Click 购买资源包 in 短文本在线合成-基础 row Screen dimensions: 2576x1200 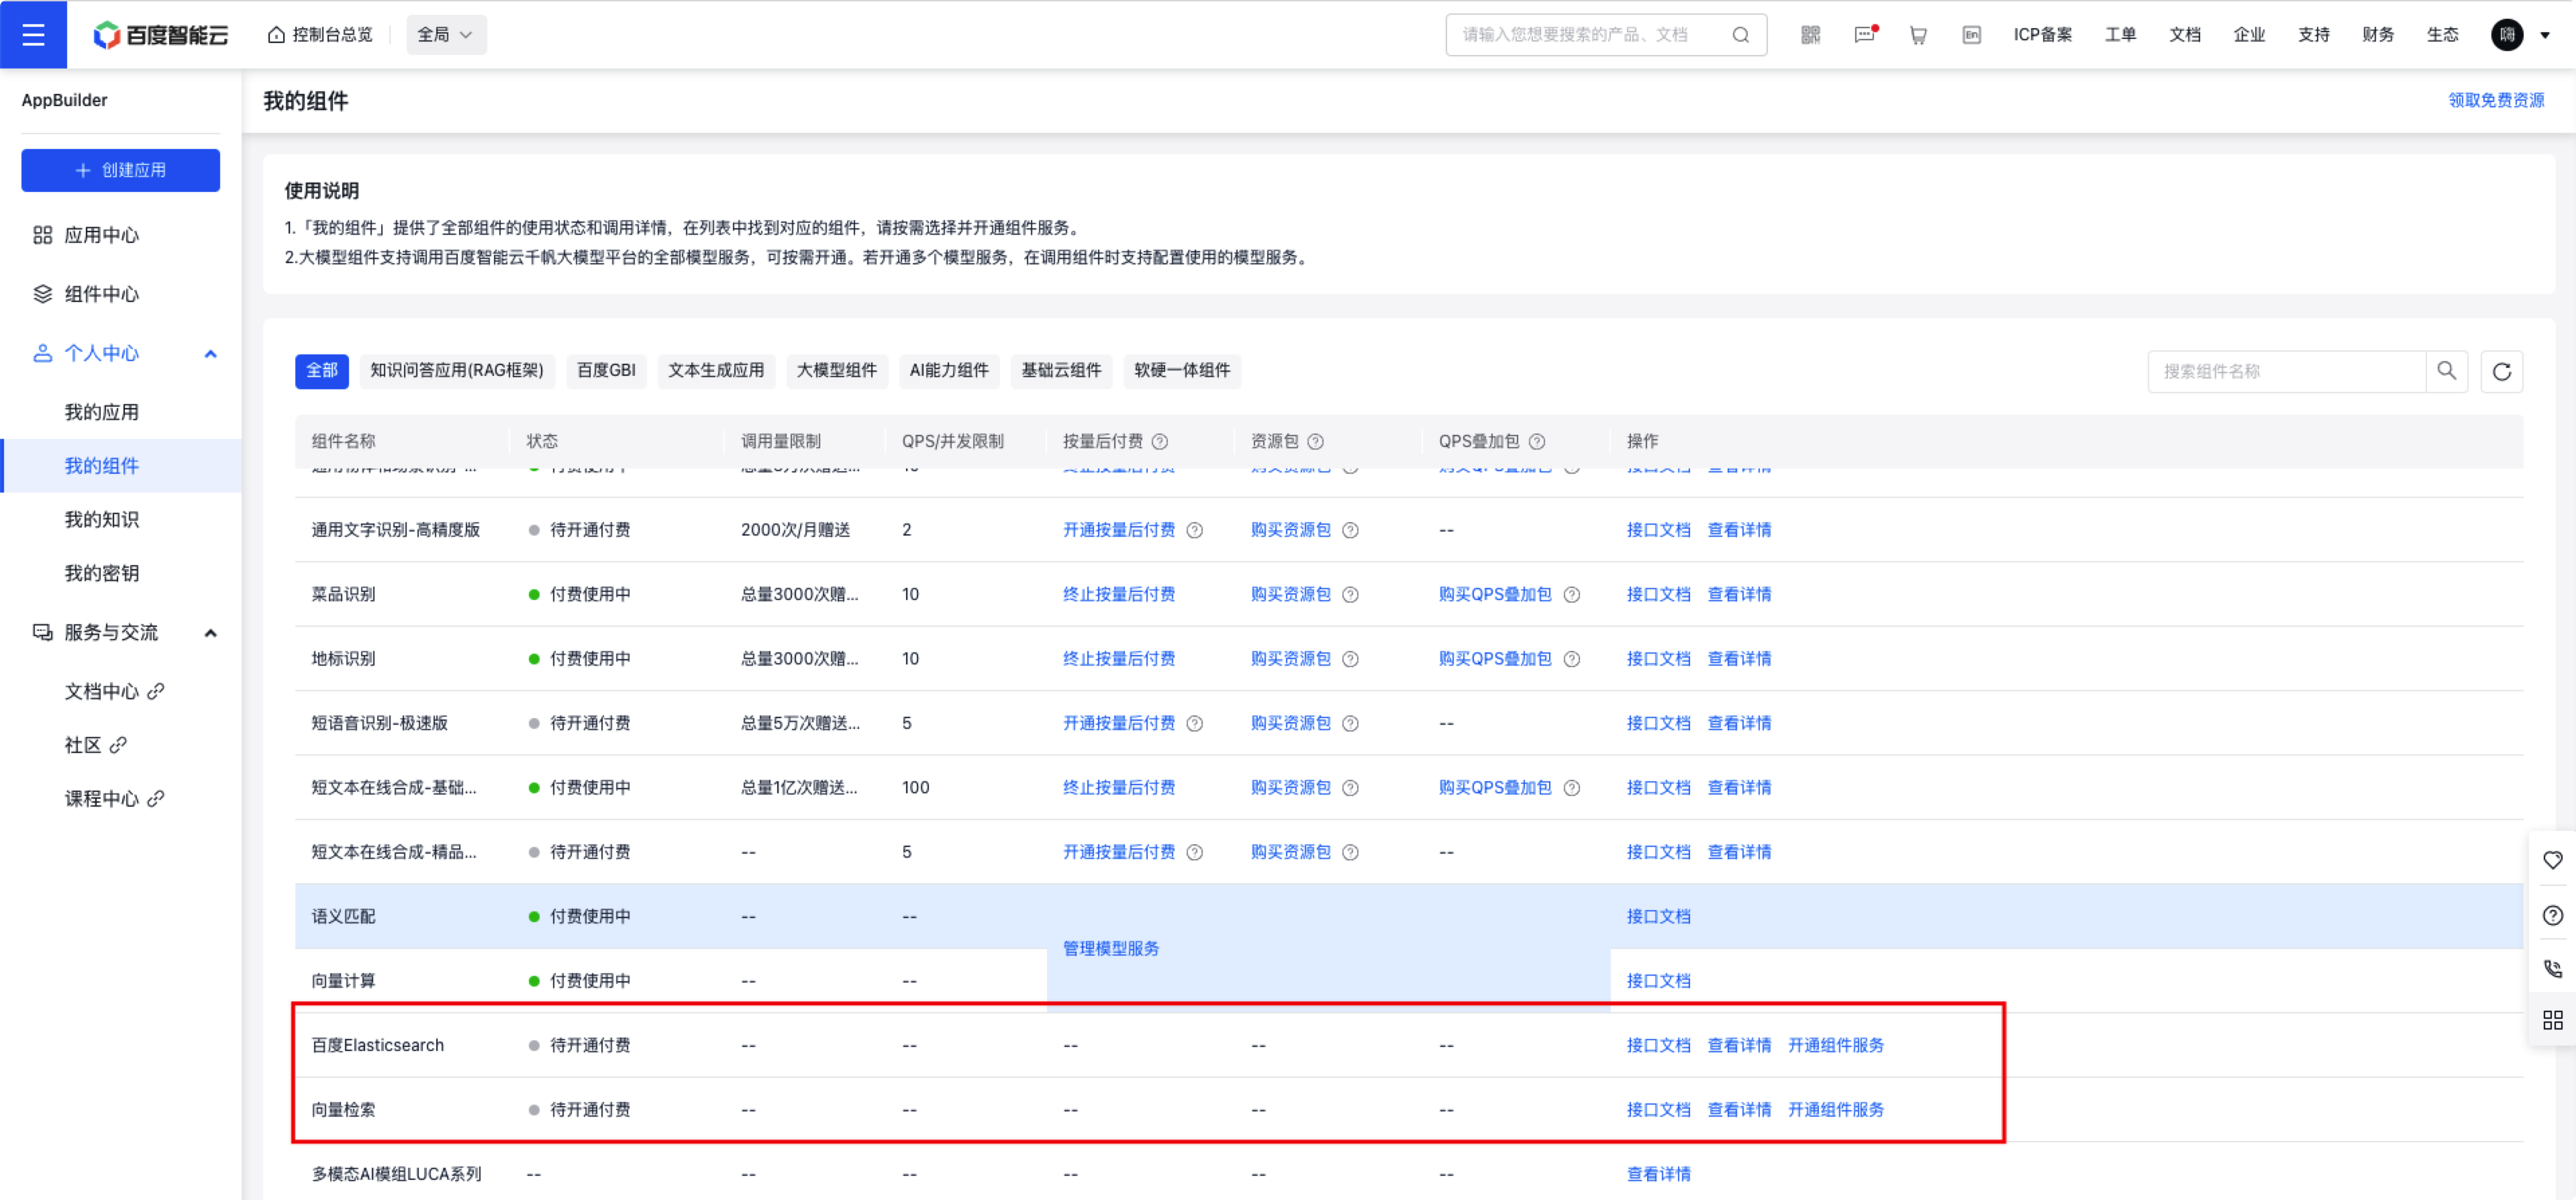1291,788
